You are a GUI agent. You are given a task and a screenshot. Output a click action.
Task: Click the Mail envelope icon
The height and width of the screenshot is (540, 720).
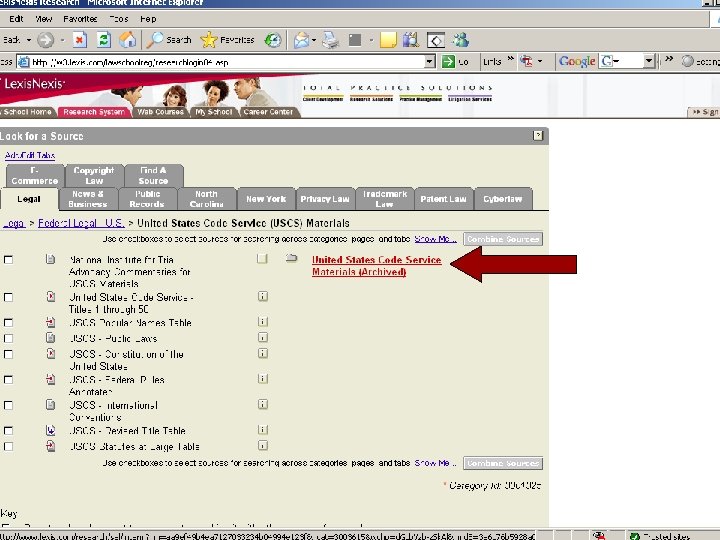click(x=301, y=40)
